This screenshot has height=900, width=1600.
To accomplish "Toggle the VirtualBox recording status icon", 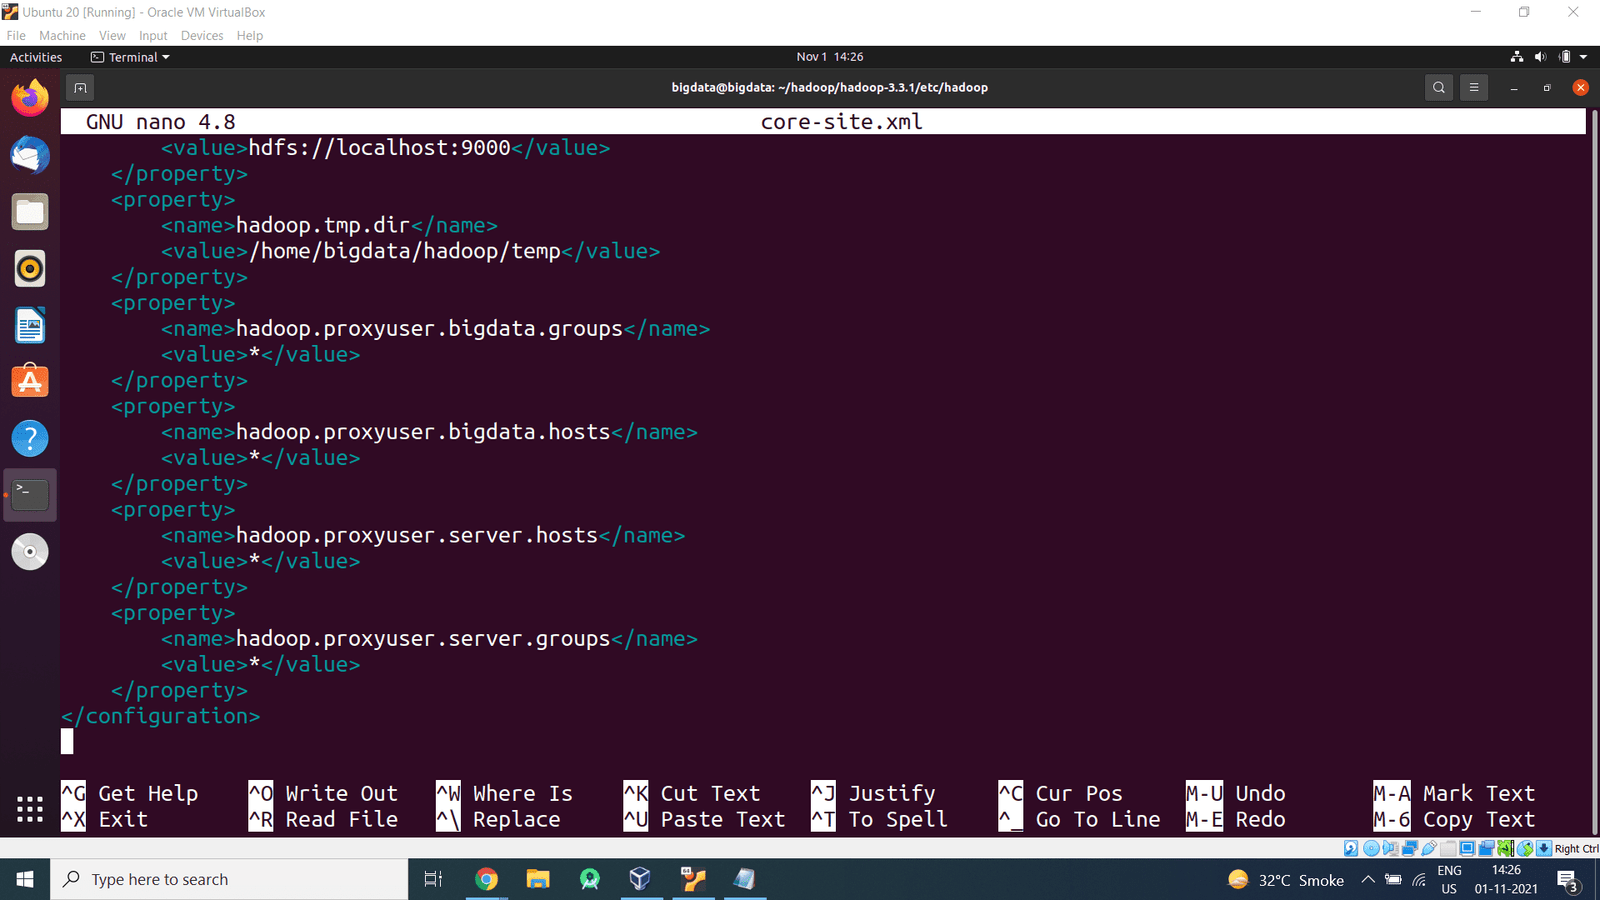I will pos(1487,847).
